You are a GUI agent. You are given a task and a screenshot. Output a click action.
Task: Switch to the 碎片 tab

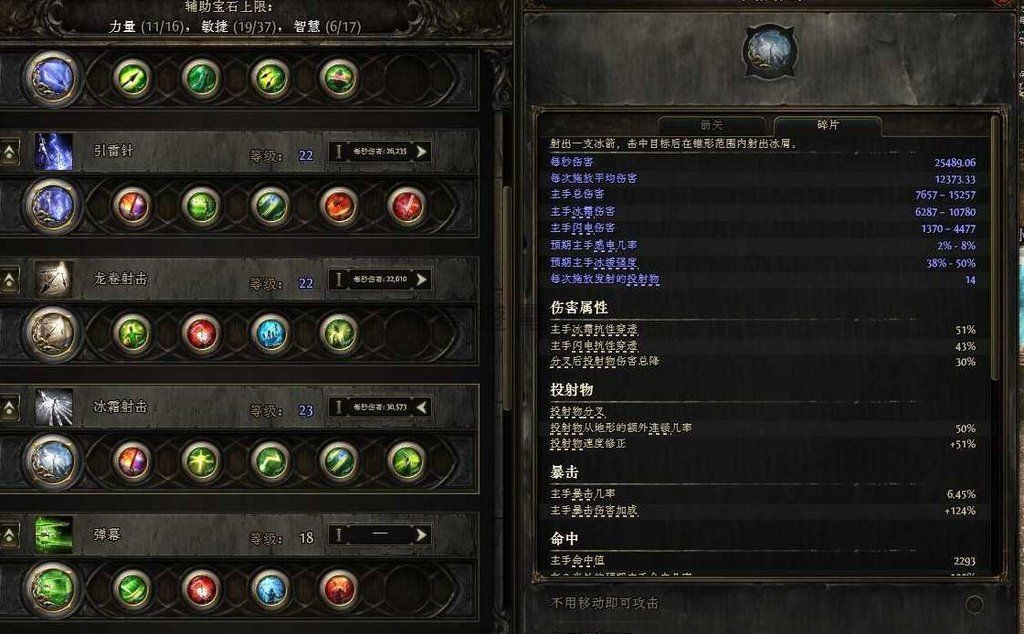827,125
